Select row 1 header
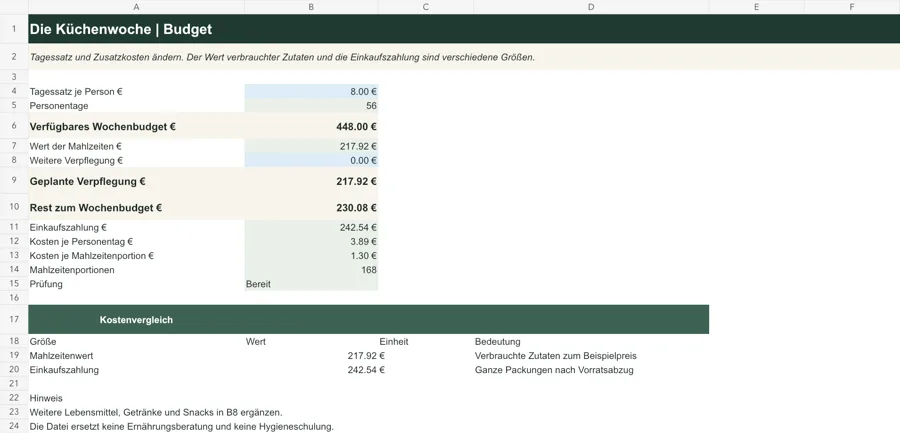Viewport: 900px width, 433px height. [x=14, y=29]
